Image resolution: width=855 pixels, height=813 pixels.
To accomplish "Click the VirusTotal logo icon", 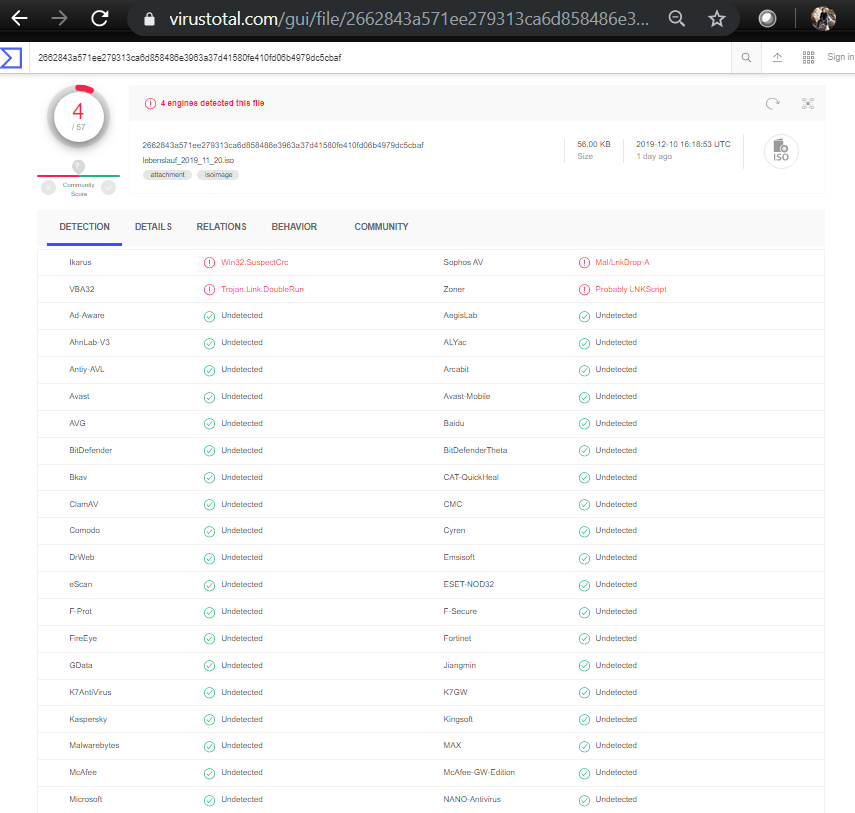I will point(11,58).
